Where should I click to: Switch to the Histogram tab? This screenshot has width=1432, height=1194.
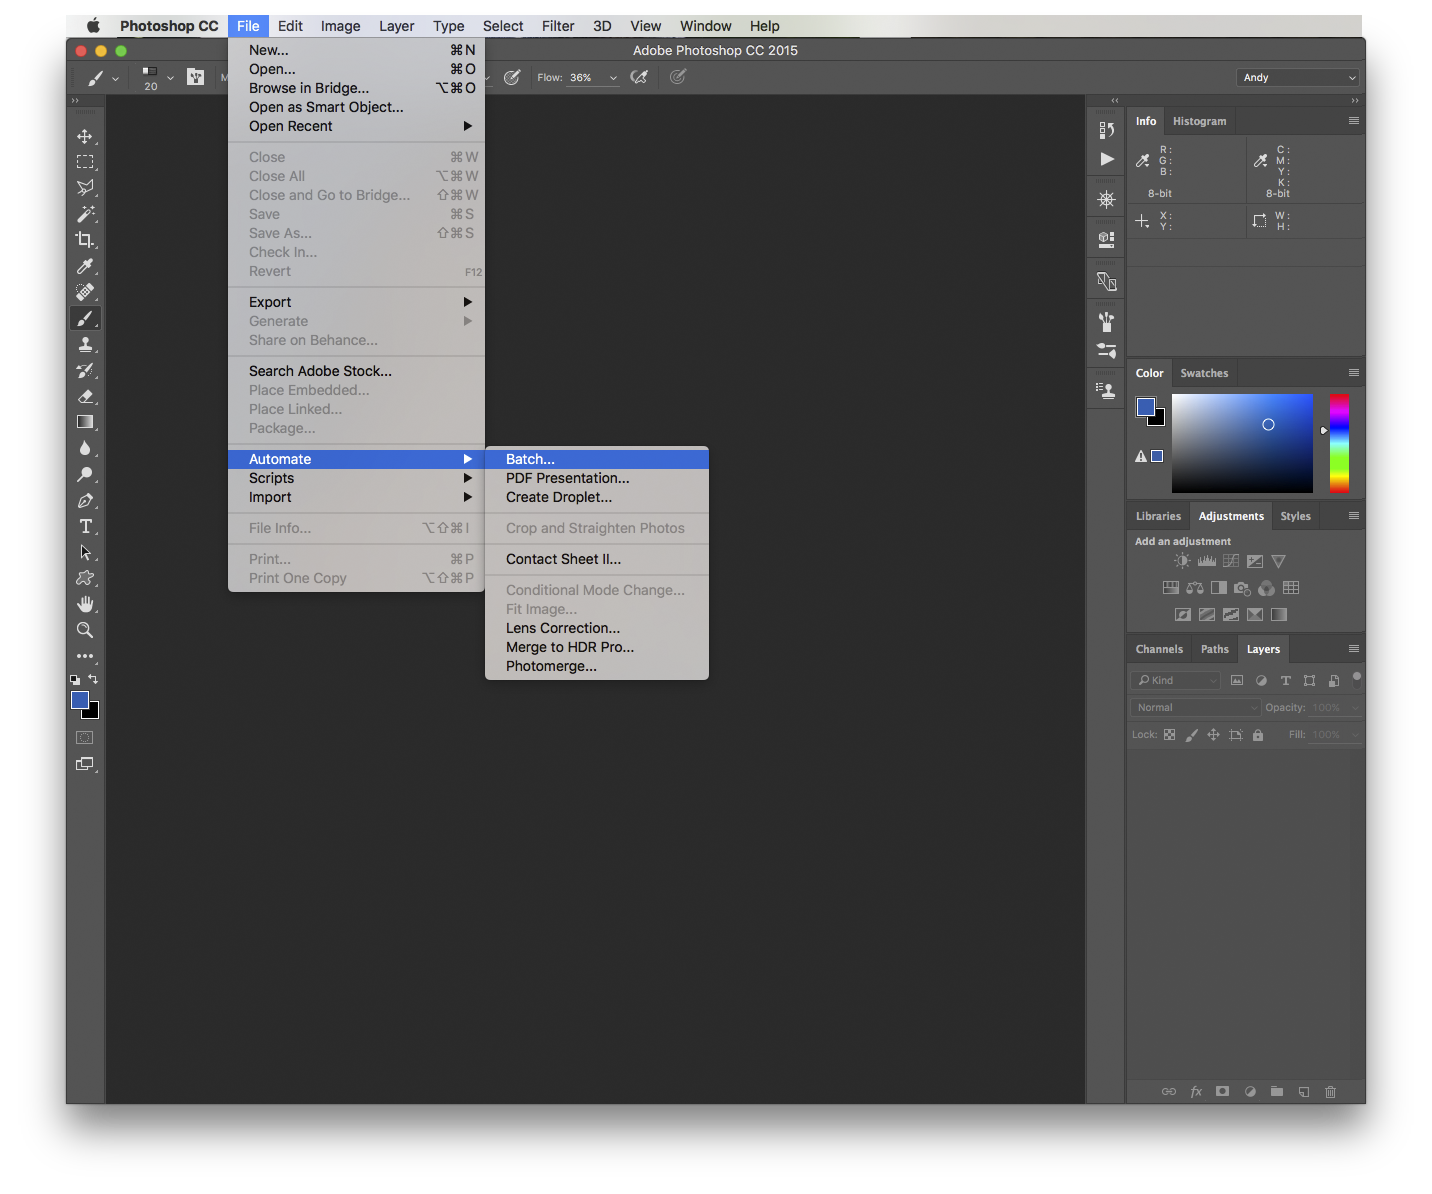tap(1199, 121)
